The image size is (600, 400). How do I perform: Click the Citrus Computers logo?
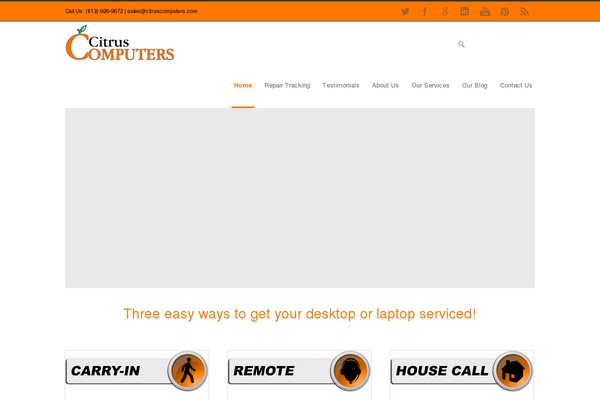(x=120, y=43)
